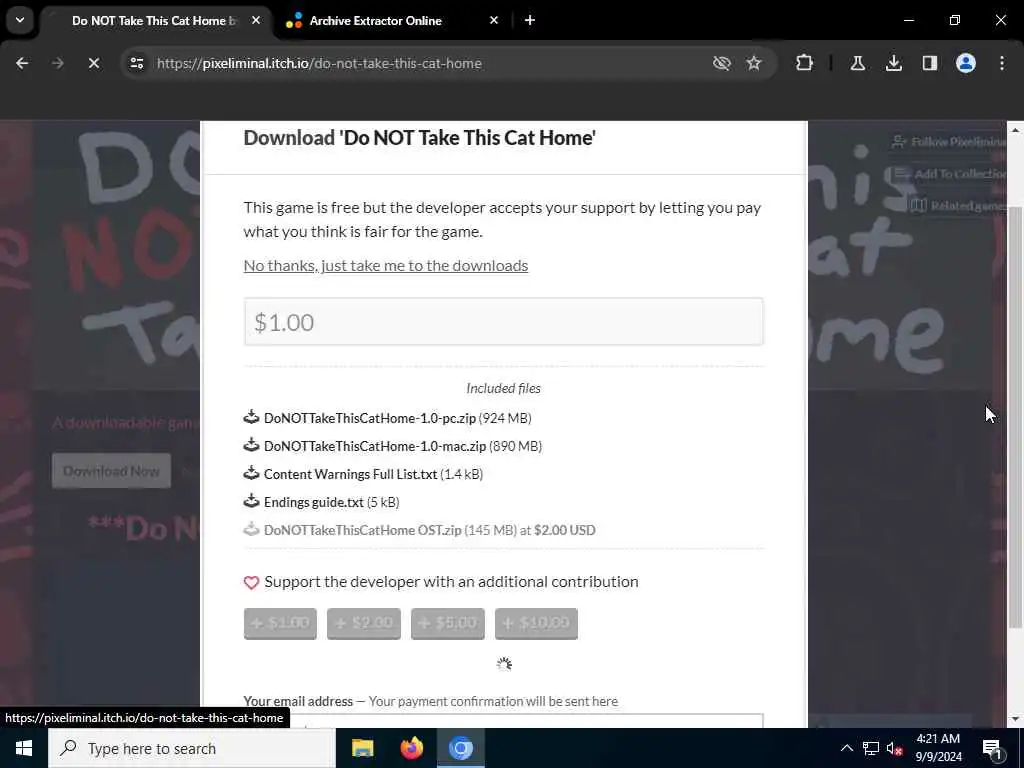Click the Download Now button behind the dialog

pos(111,471)
